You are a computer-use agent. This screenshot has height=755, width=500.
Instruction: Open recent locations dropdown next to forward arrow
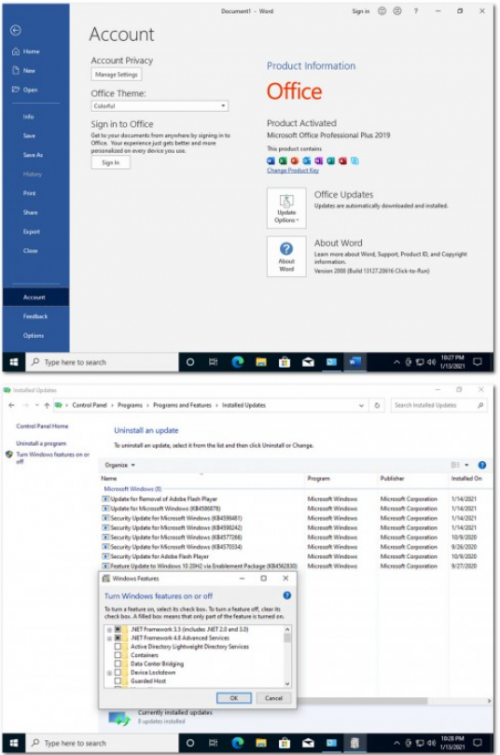pyautogui.click(x=37, y=405)
